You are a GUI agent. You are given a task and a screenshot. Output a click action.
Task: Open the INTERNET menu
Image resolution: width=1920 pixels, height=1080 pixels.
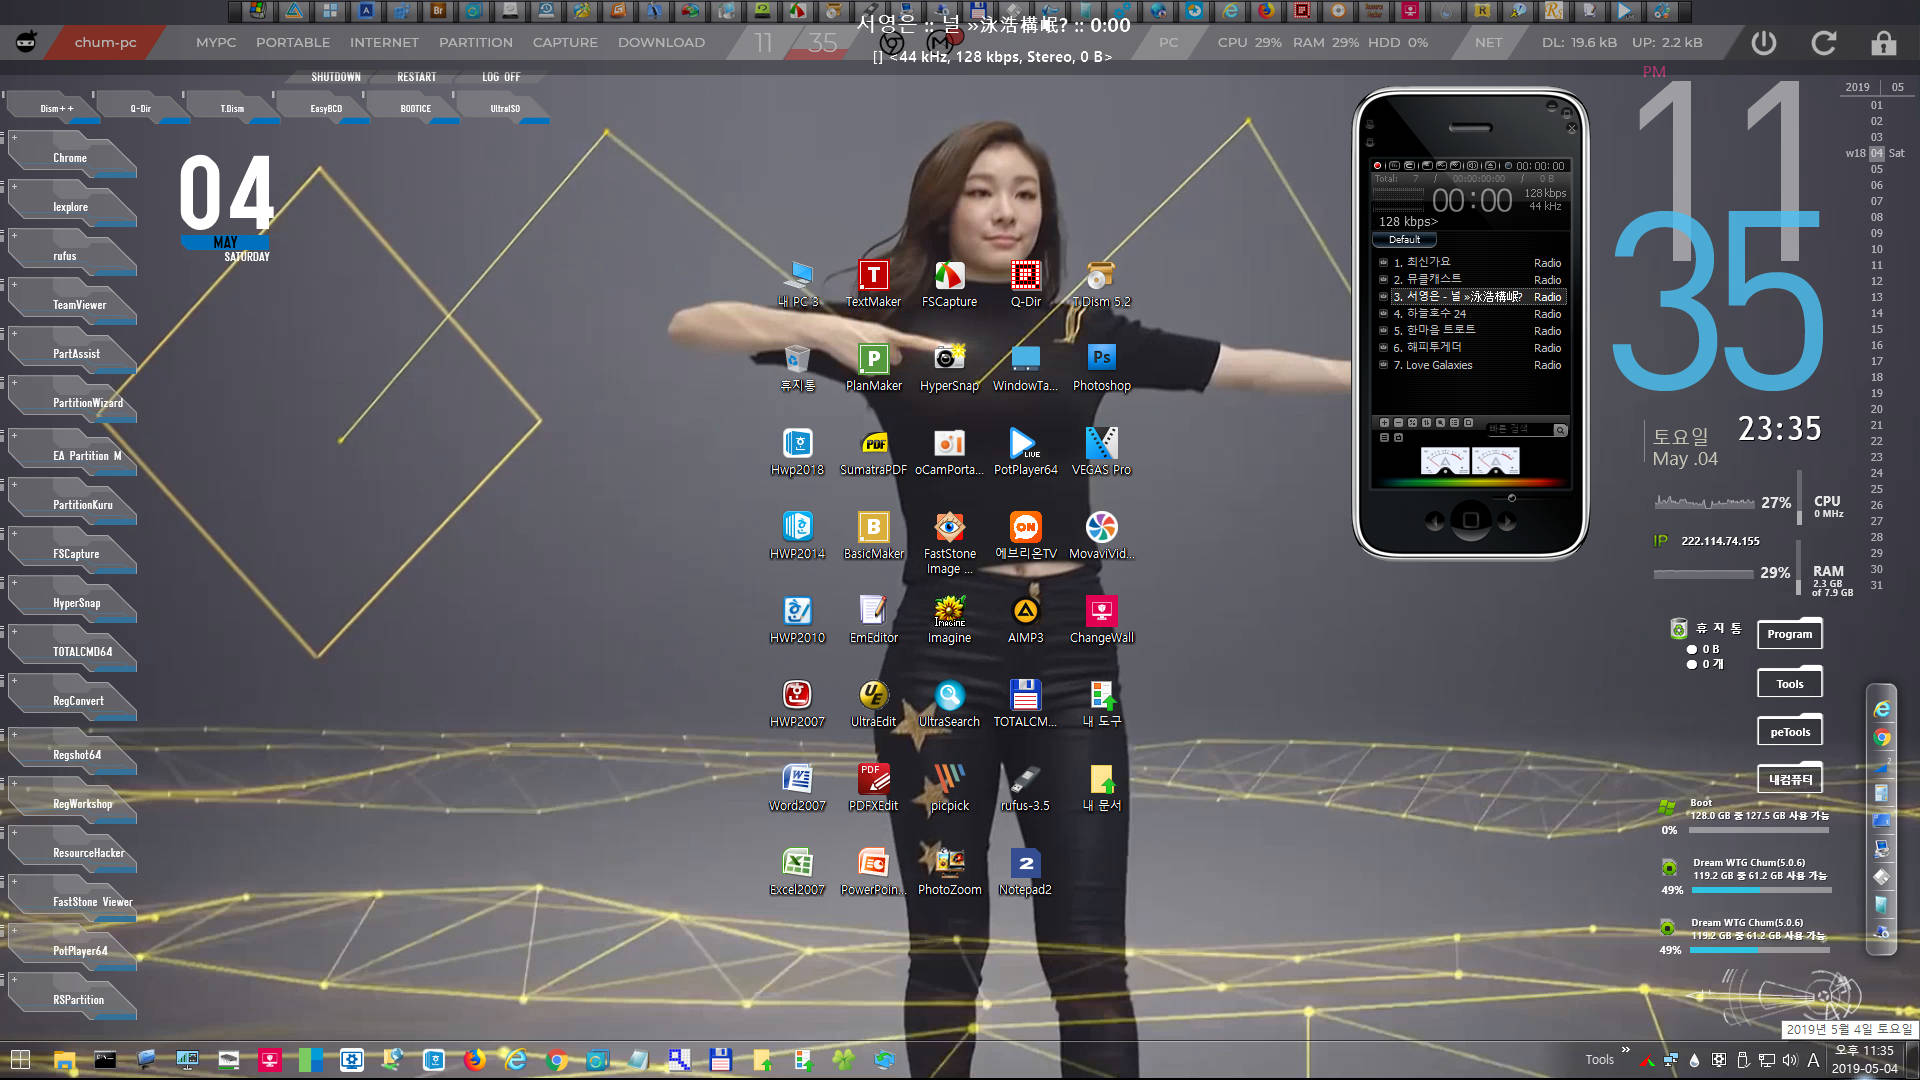384,43
